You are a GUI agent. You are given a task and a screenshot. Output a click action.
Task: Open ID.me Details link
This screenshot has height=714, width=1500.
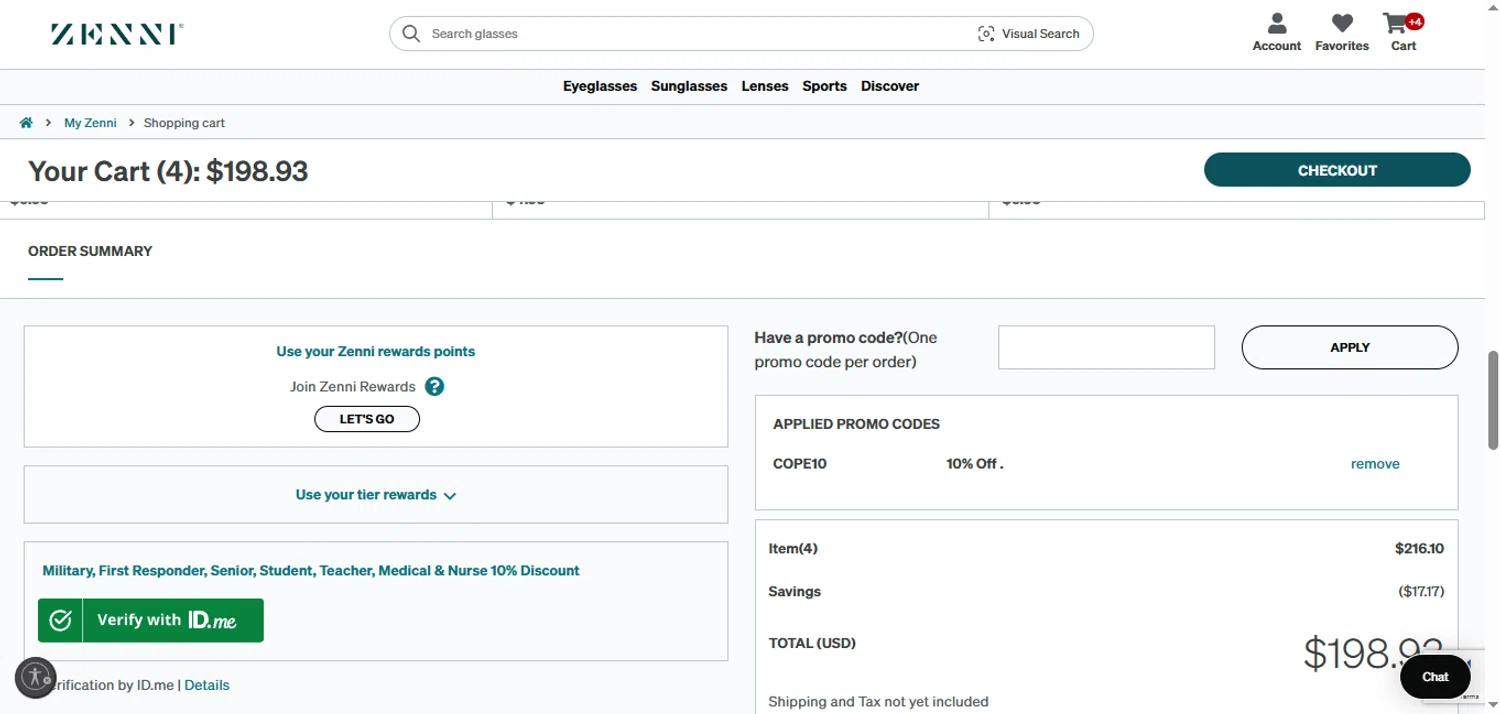[x=207, y=685]
